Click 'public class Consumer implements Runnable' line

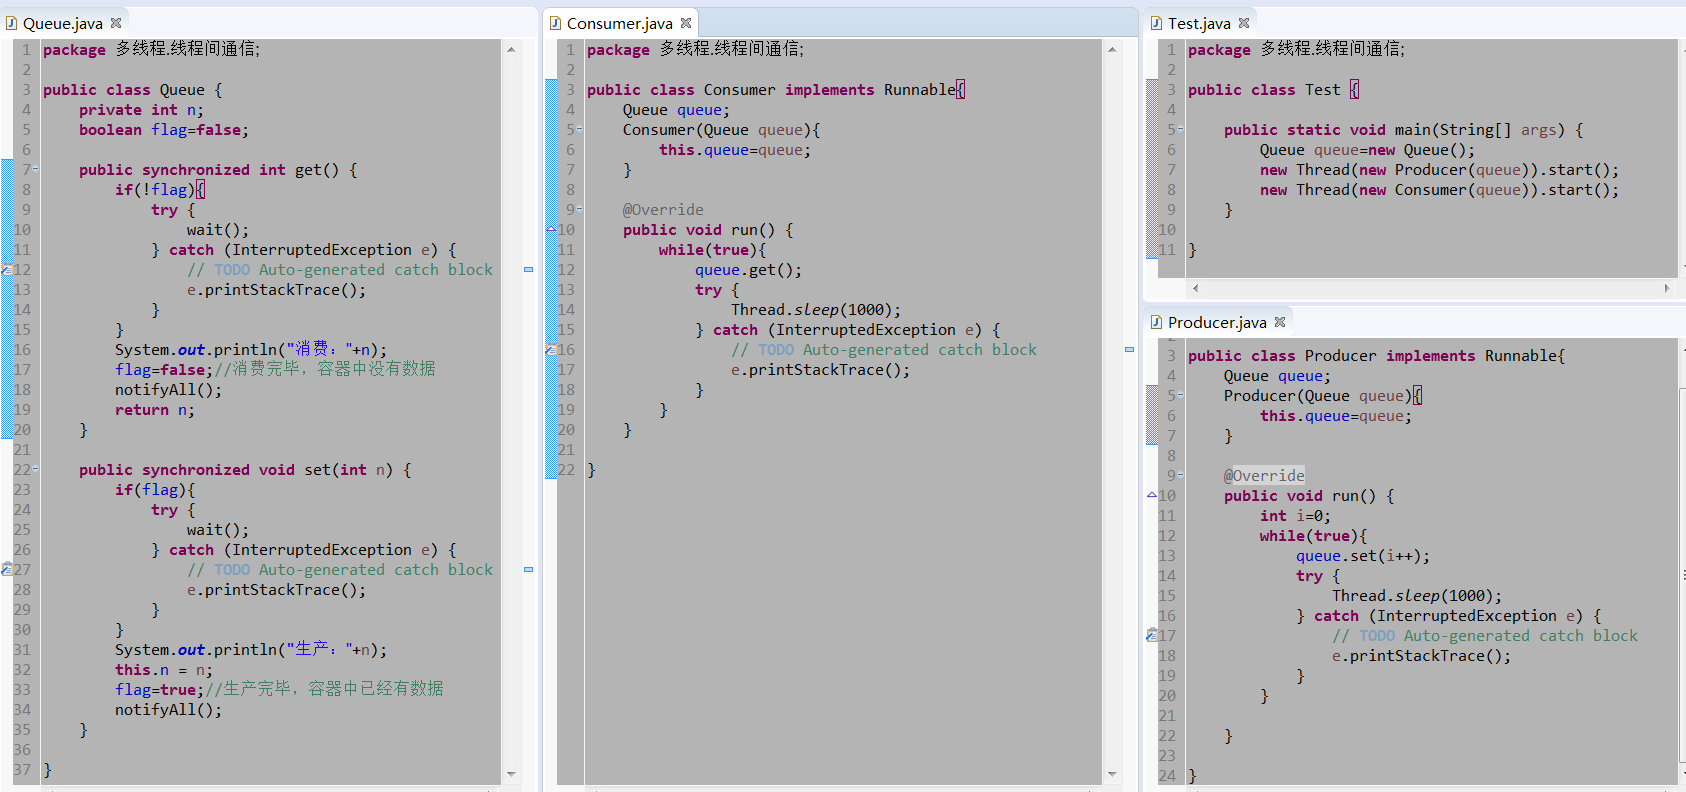(776, 89)
